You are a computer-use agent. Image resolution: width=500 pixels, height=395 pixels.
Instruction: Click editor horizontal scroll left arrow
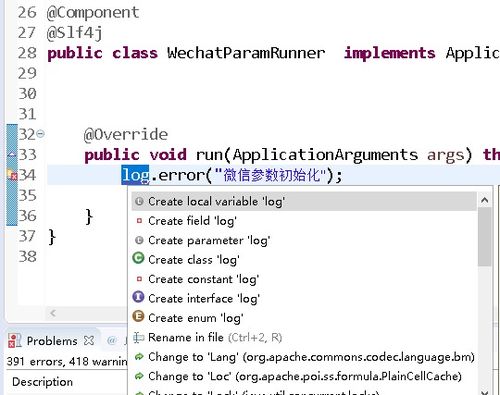[x=53, y=313]
